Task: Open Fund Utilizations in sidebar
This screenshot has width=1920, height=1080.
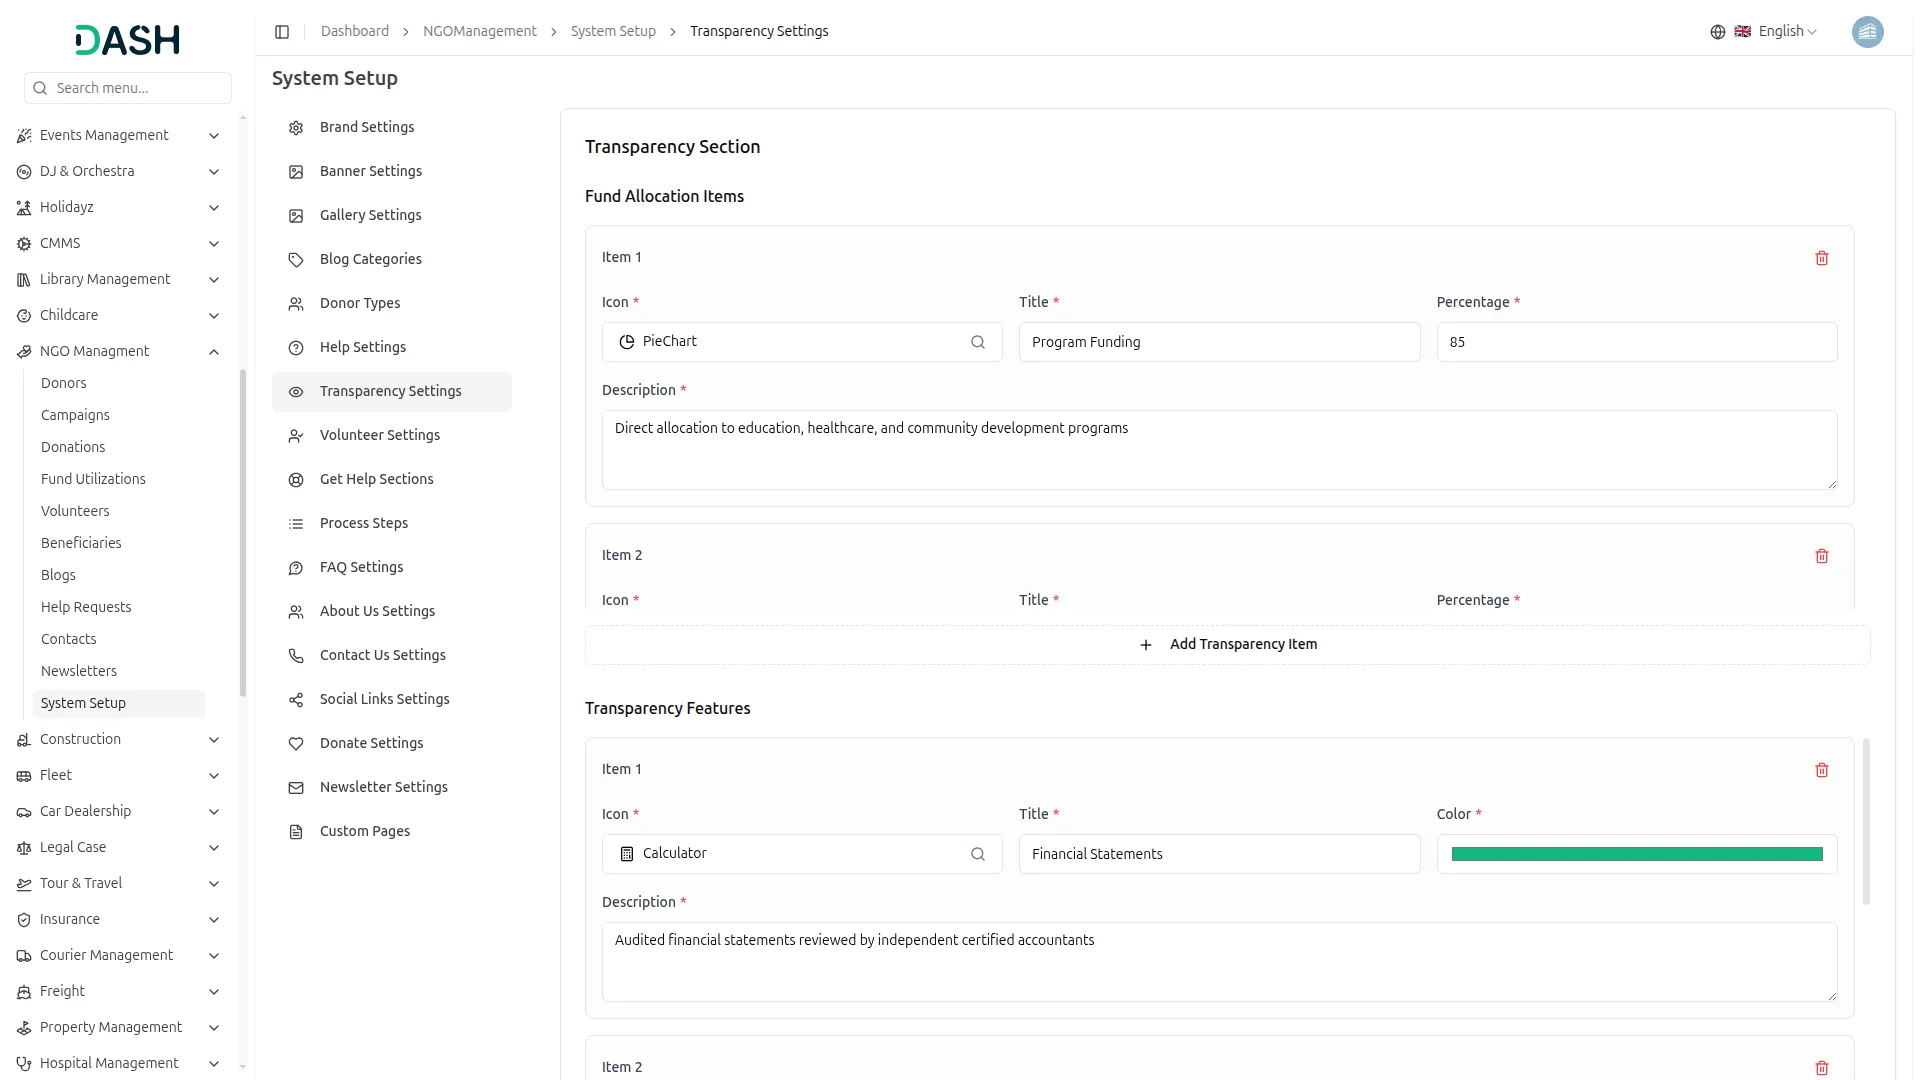Action: pyautogui.click(x=93, y=479)
